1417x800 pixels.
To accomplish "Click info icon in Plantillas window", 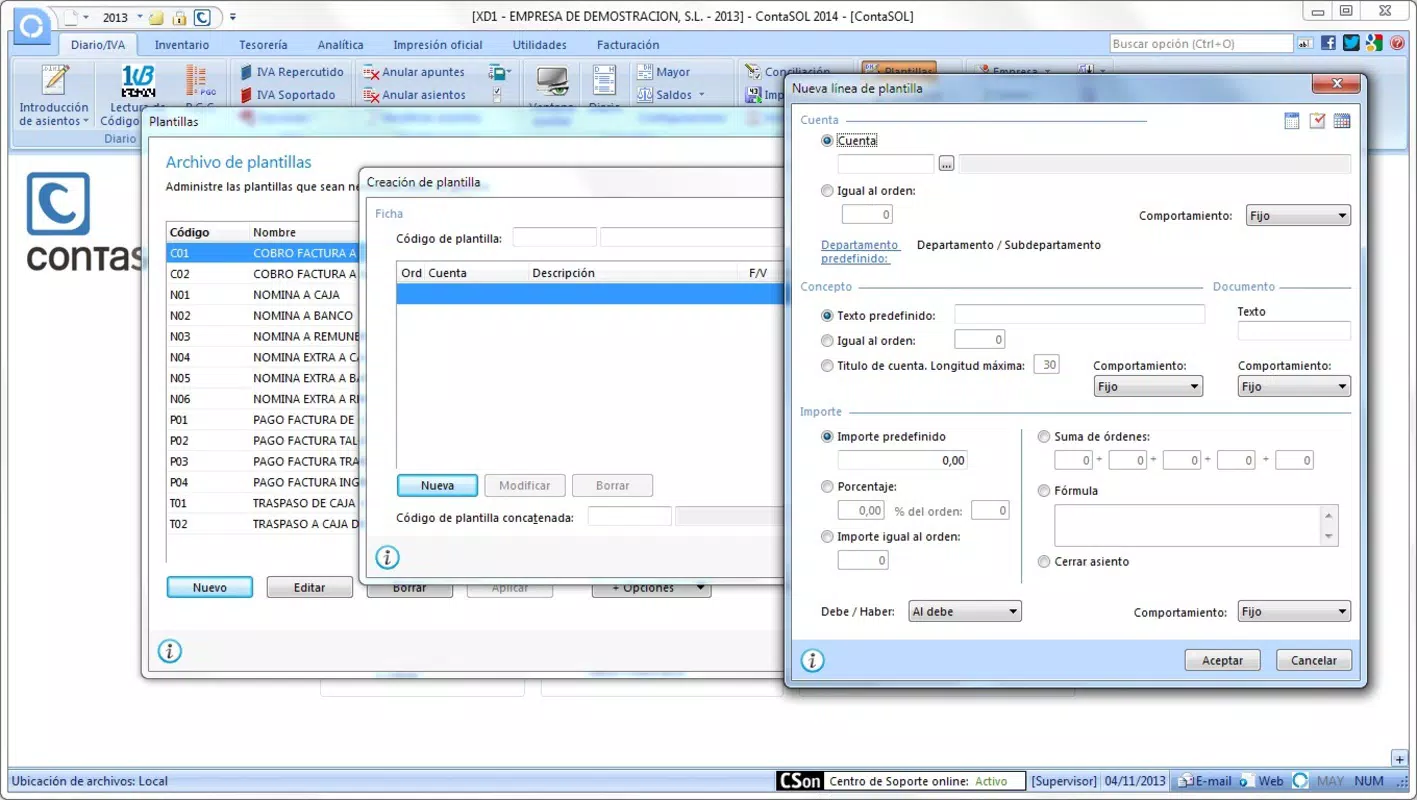I will tap(170, 651).
